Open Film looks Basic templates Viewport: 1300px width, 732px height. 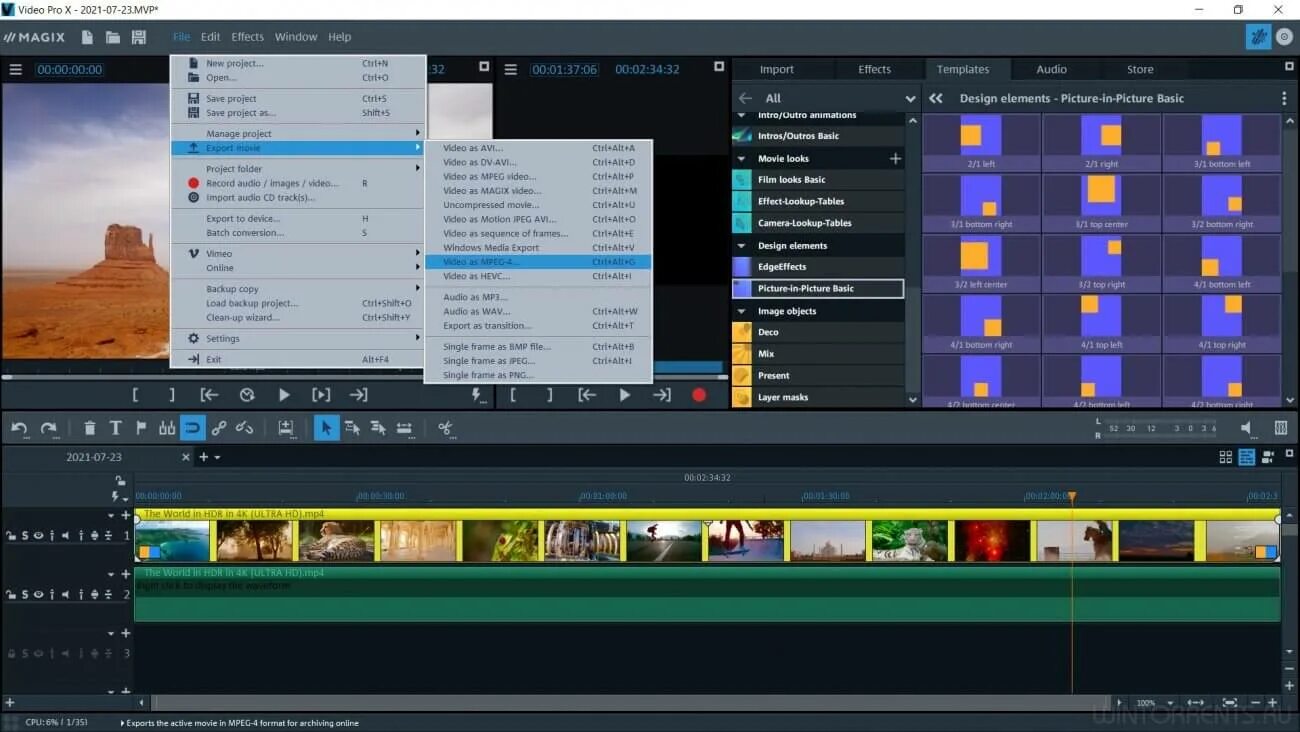[818, 180]
